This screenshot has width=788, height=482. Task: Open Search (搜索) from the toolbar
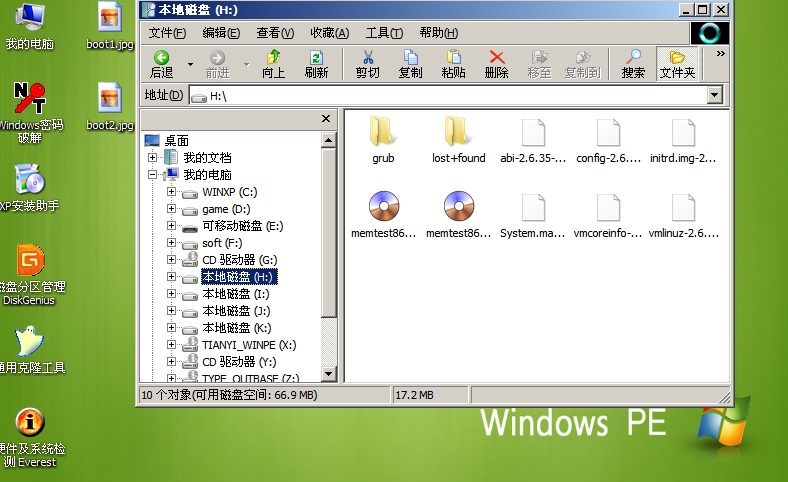(633, 64)
